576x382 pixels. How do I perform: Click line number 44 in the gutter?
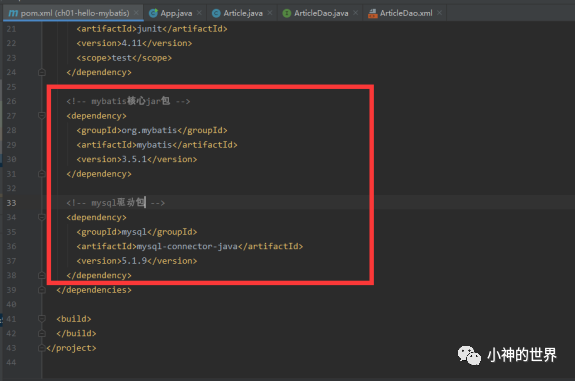(x=11, y=363)
